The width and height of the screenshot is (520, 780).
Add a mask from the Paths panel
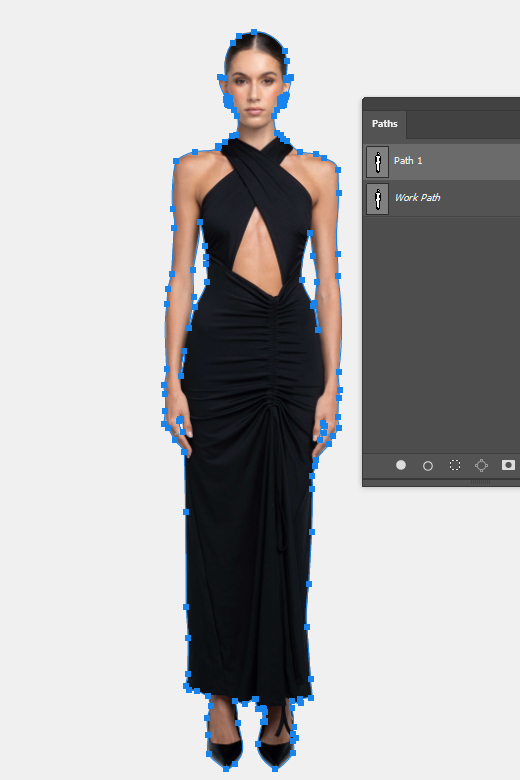point(508,465)
